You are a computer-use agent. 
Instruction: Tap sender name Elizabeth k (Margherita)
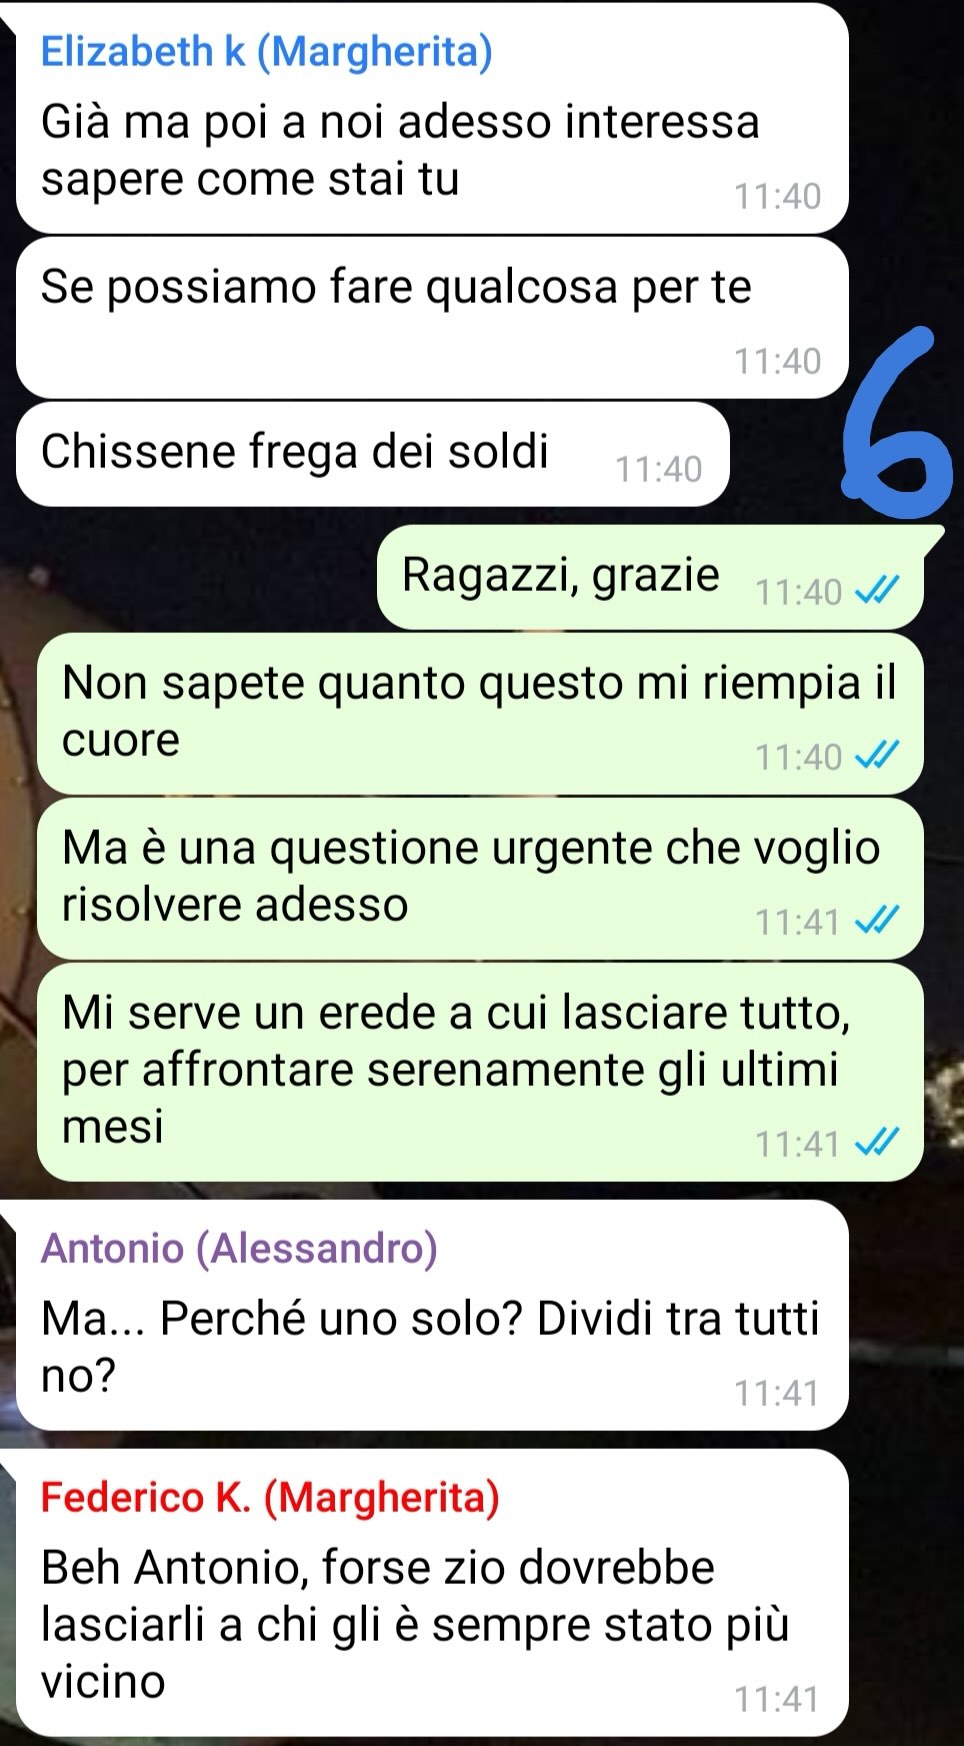point(266,52)
